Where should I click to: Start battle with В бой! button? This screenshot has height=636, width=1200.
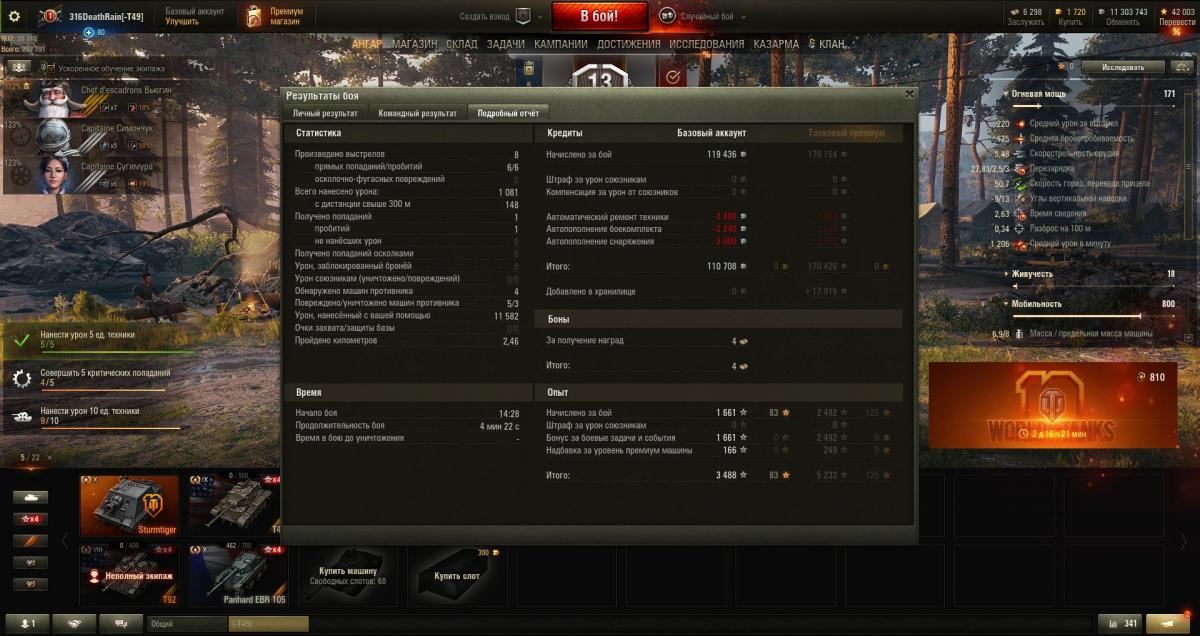click(x=599, y=16)
